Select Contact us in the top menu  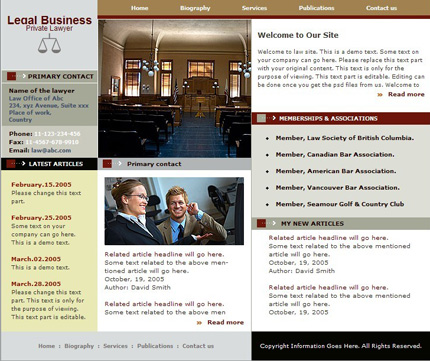point(381,8)
